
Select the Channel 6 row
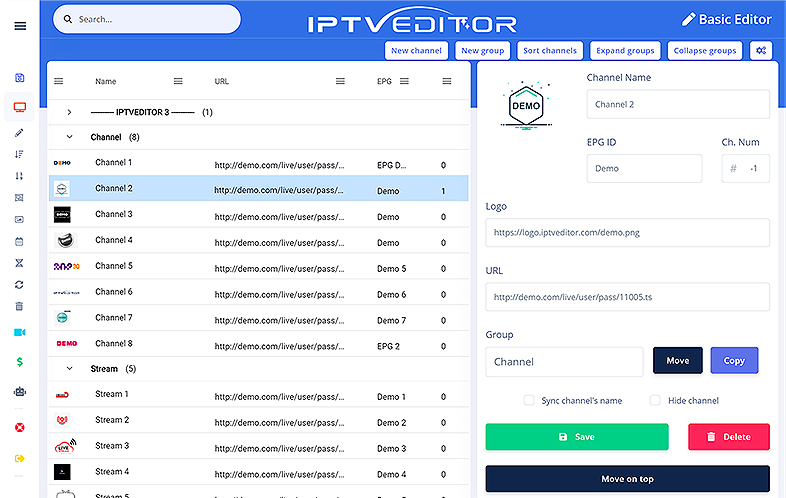coord(259,292)
